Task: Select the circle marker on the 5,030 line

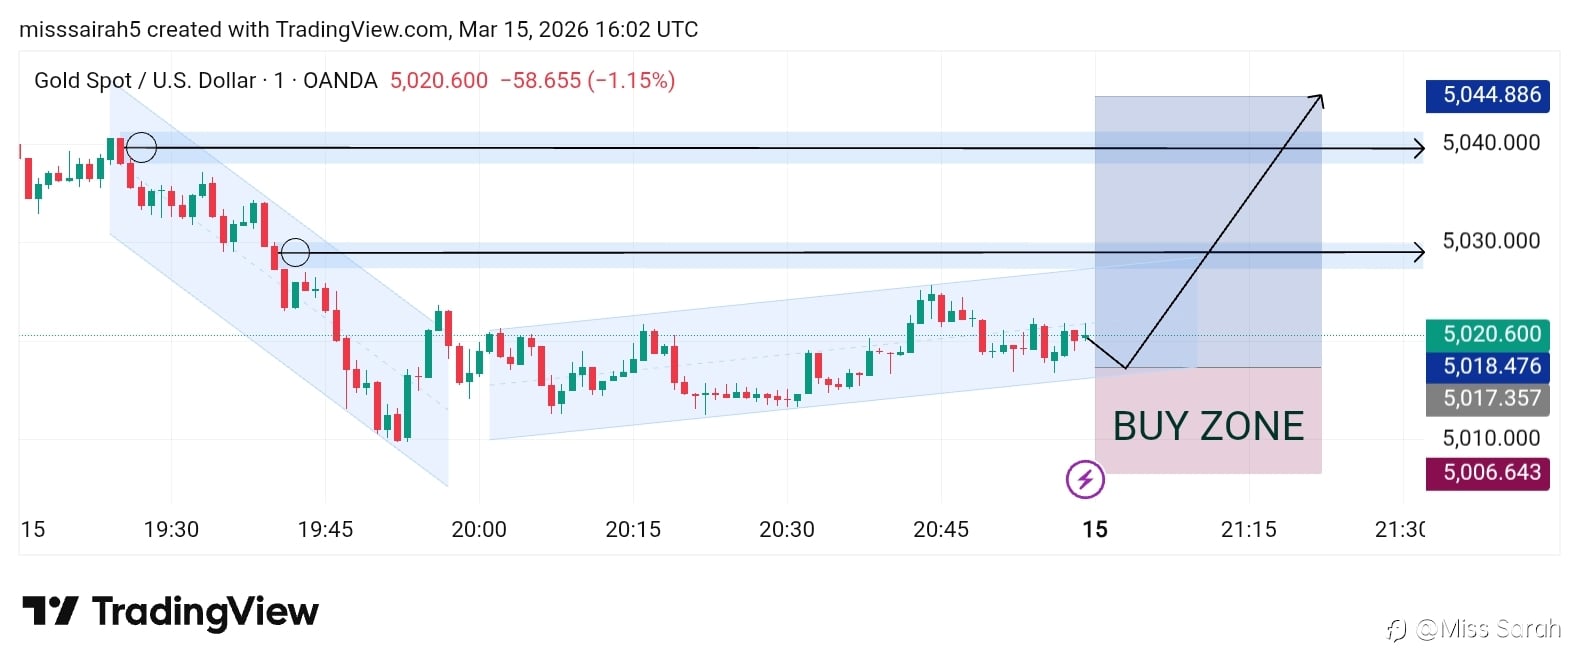Action: pyautogui.click(x=295, y=252)
